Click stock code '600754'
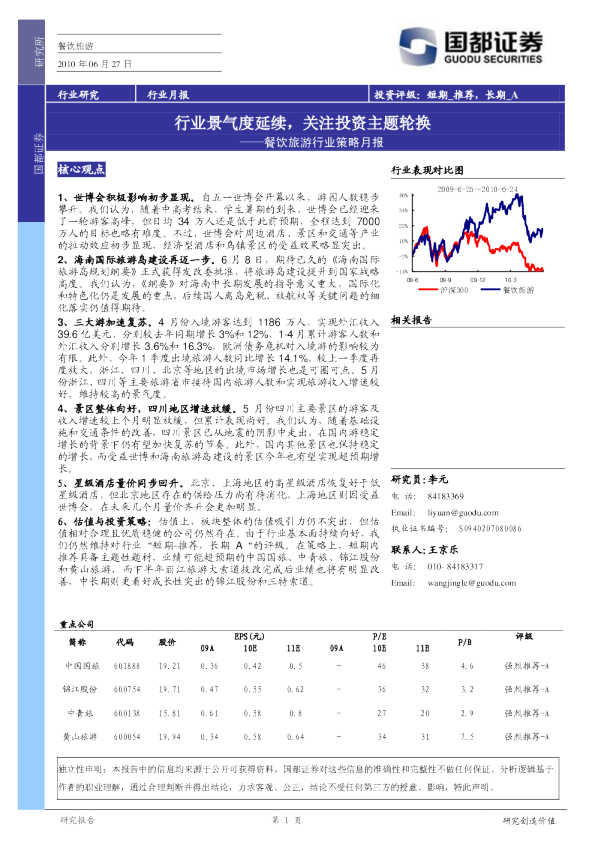This screenshot has height=842, width=595. click(x=127, y=689)
